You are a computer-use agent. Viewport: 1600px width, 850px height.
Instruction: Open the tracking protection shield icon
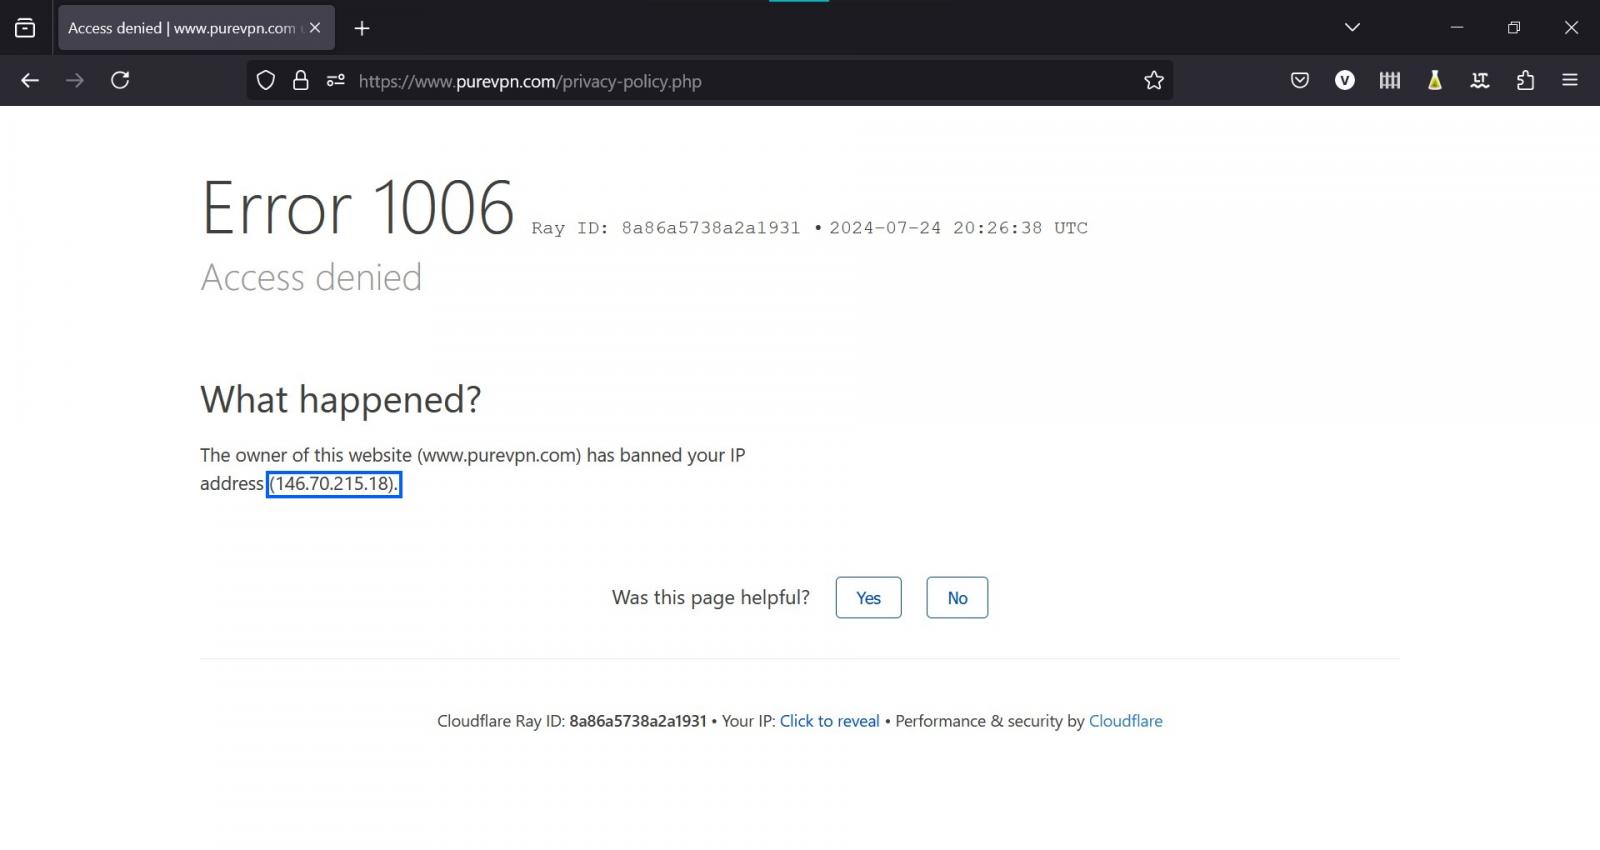(x=266, y=81)
